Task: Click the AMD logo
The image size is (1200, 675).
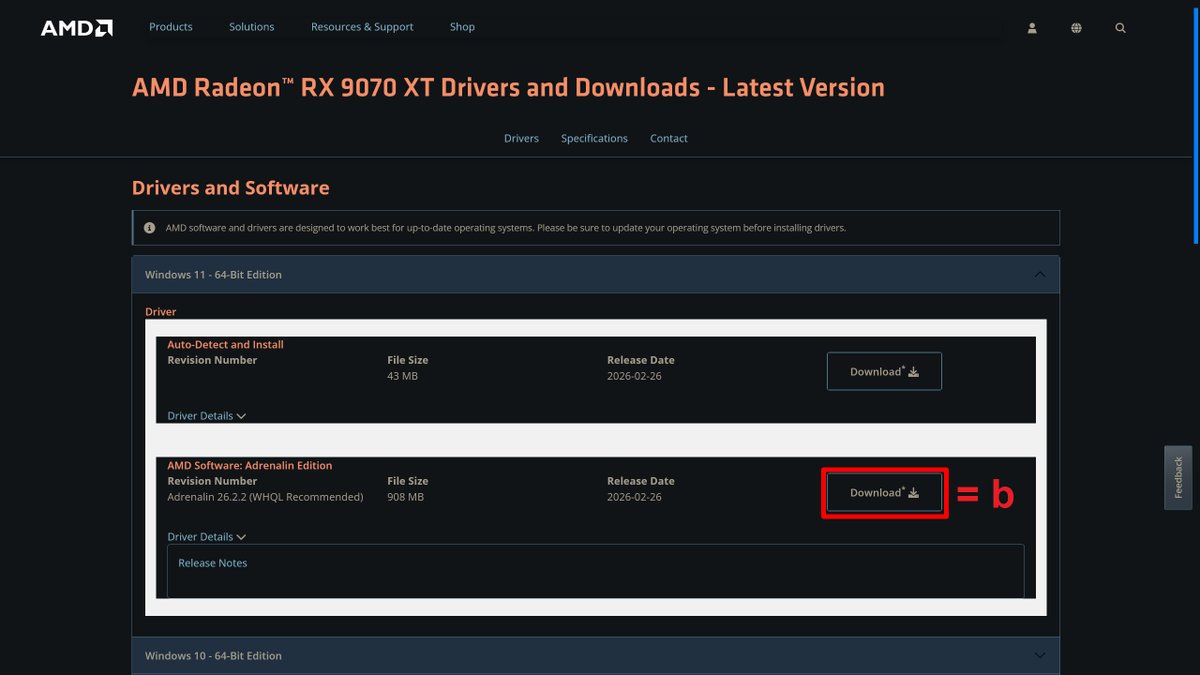Action: (x=76, y=28)
